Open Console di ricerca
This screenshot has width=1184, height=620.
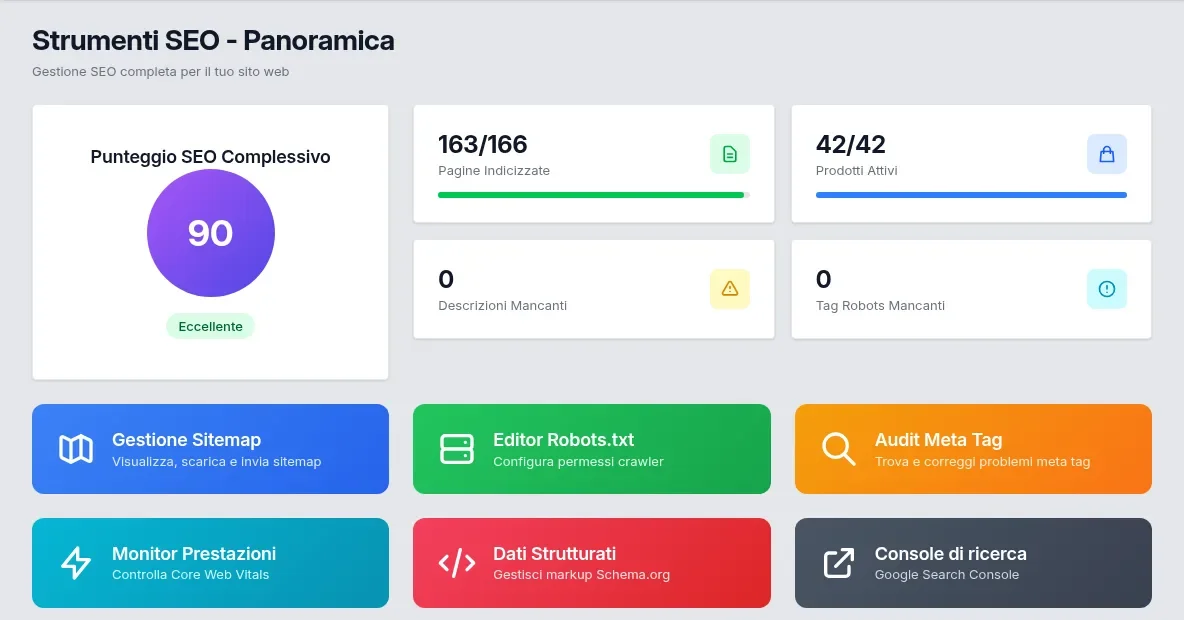(x=973, y=563)
